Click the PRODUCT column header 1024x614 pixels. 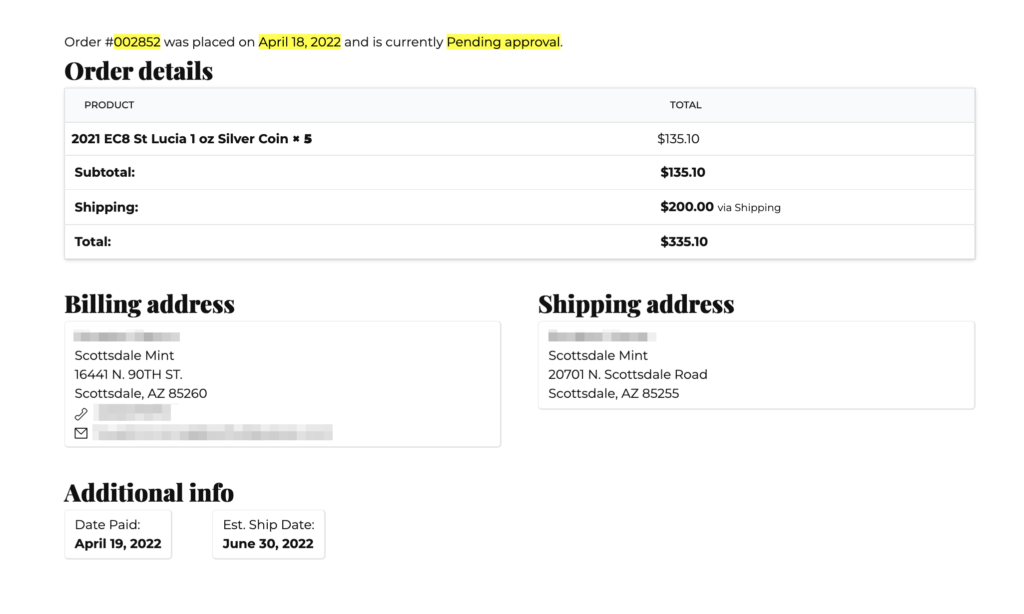pos(109,105)
